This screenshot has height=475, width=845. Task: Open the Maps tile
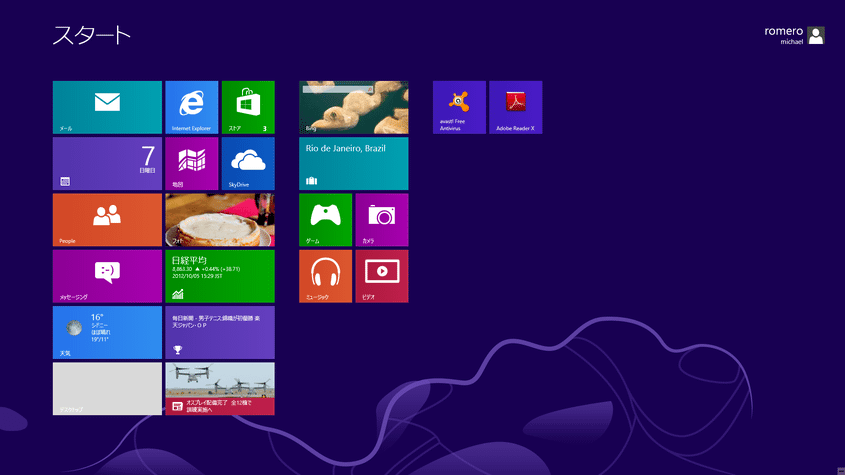click(x=192, y=163)
